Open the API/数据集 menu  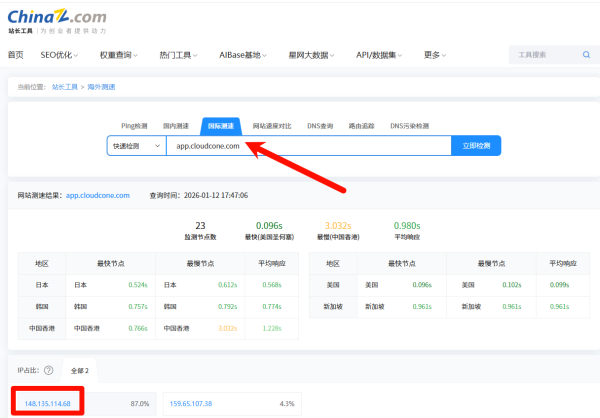click(x=379, y=55)
